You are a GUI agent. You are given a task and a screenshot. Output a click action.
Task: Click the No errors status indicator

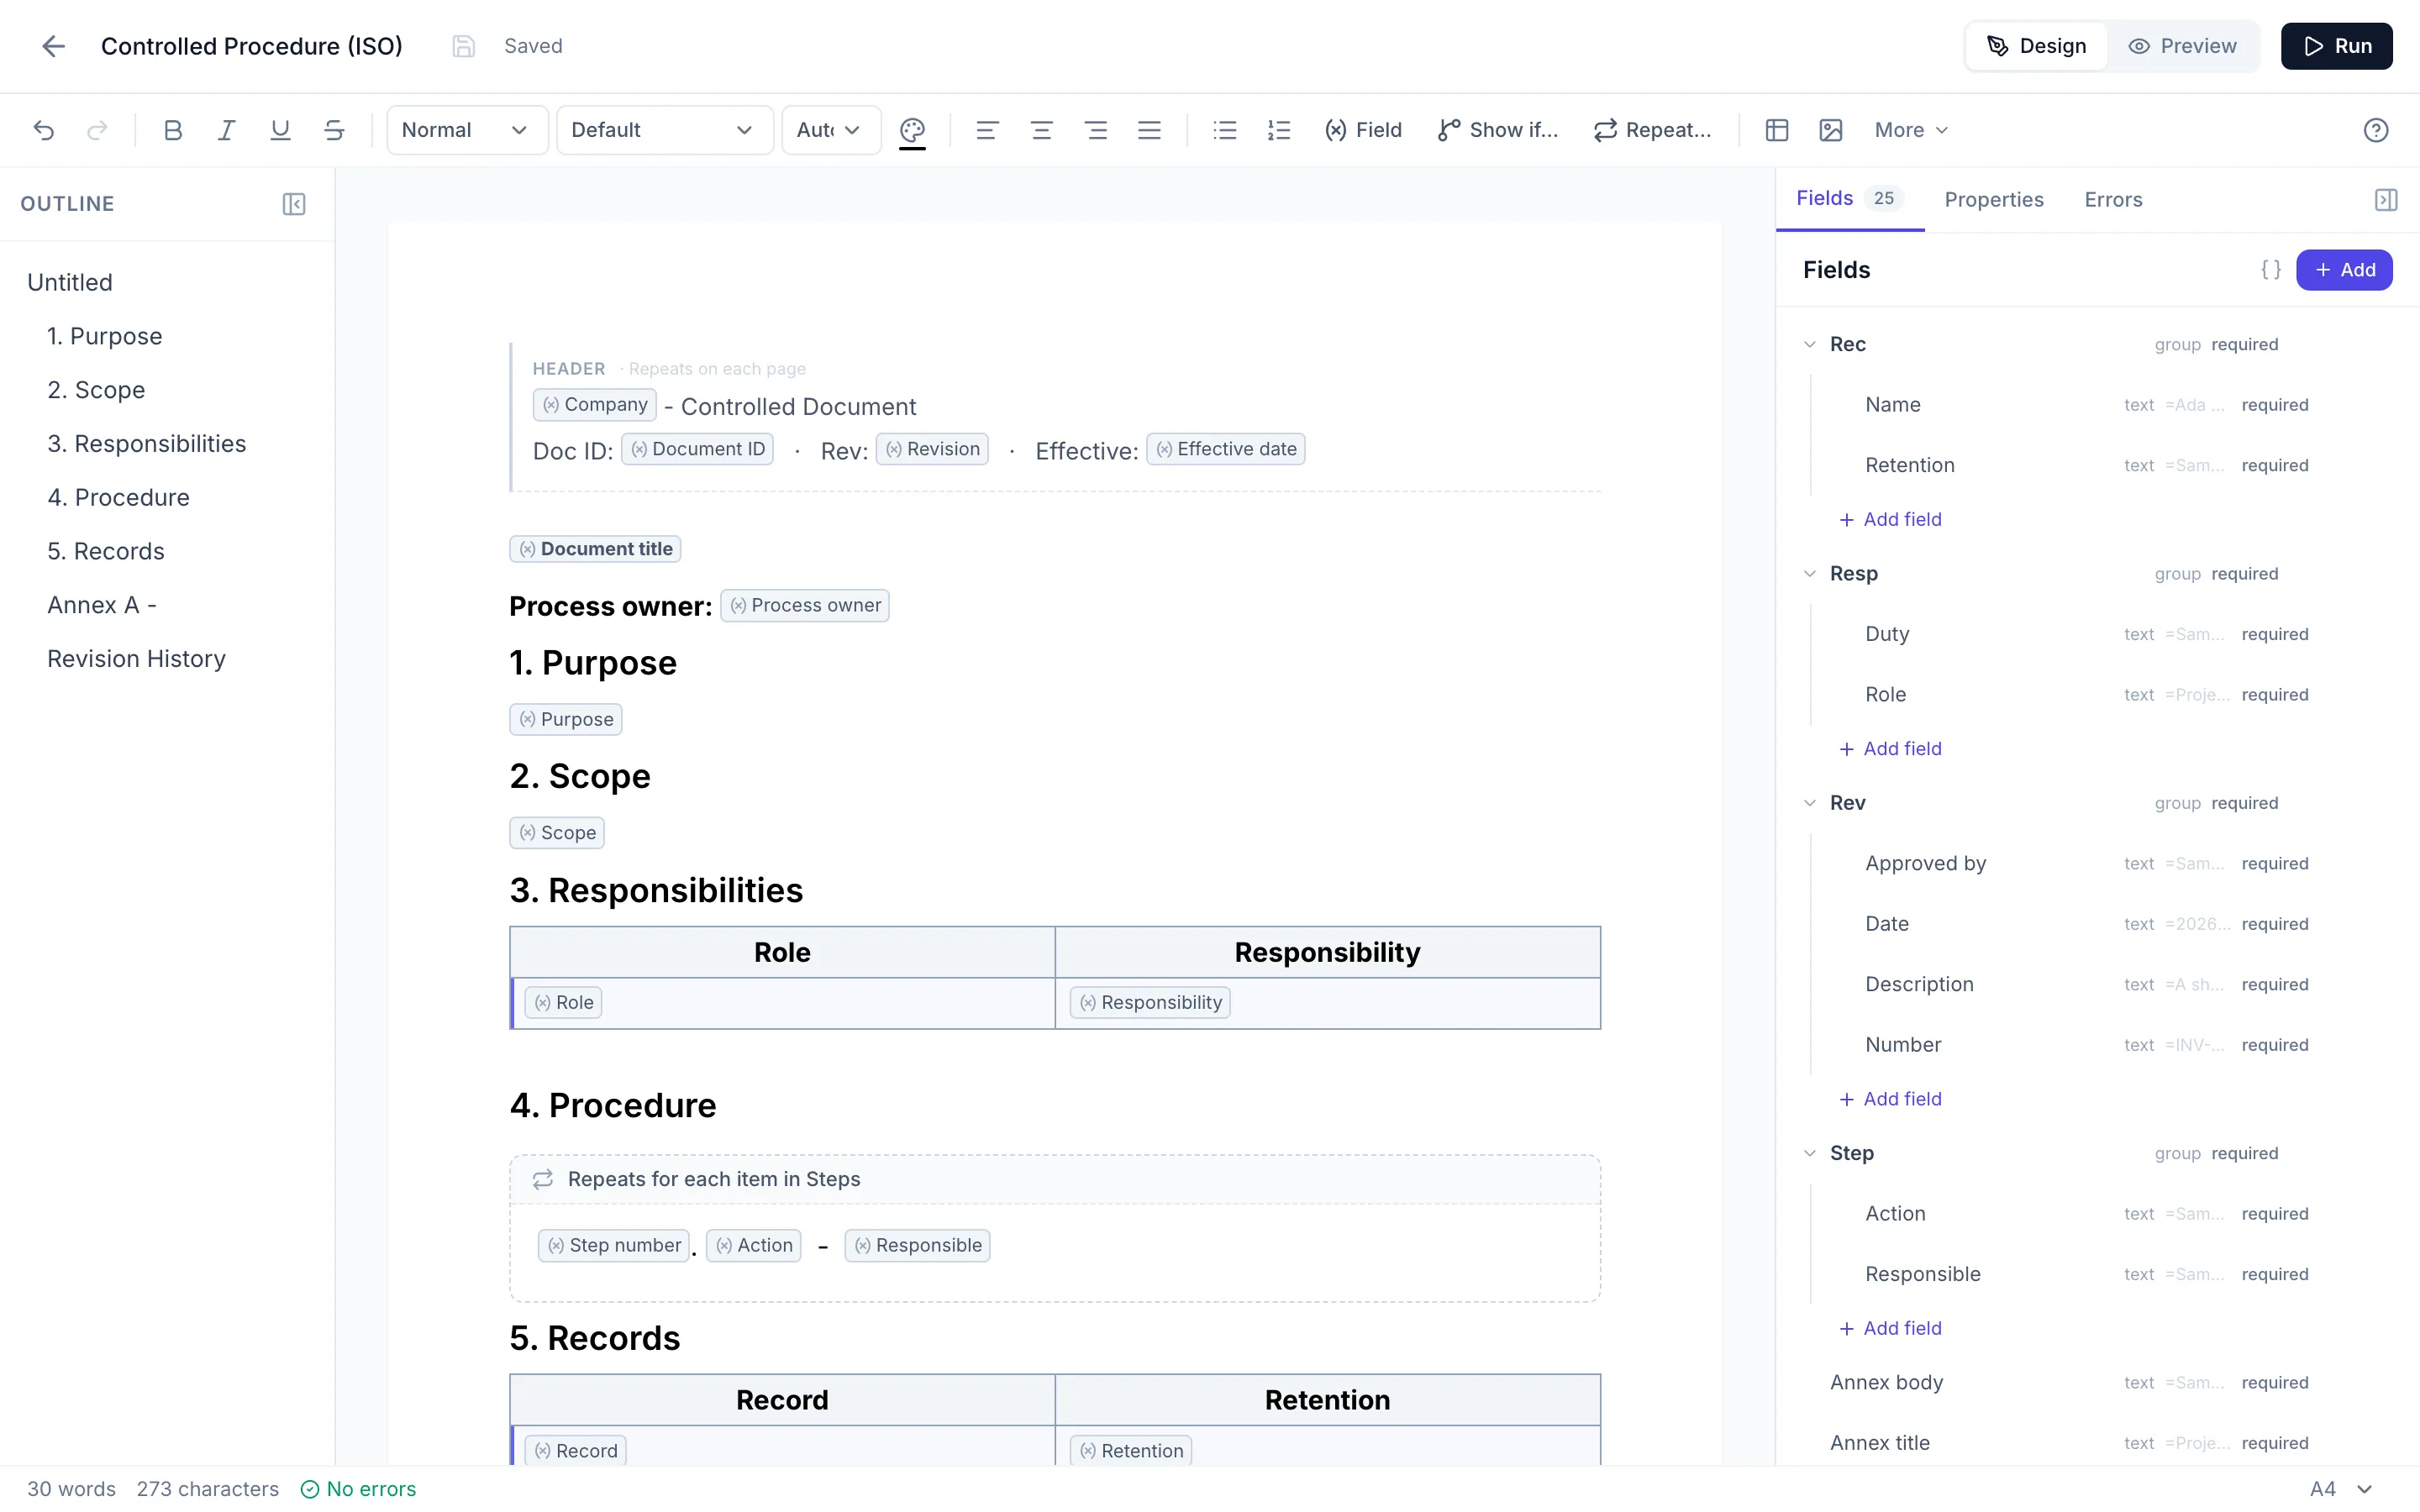click(x=358, y=1489)
